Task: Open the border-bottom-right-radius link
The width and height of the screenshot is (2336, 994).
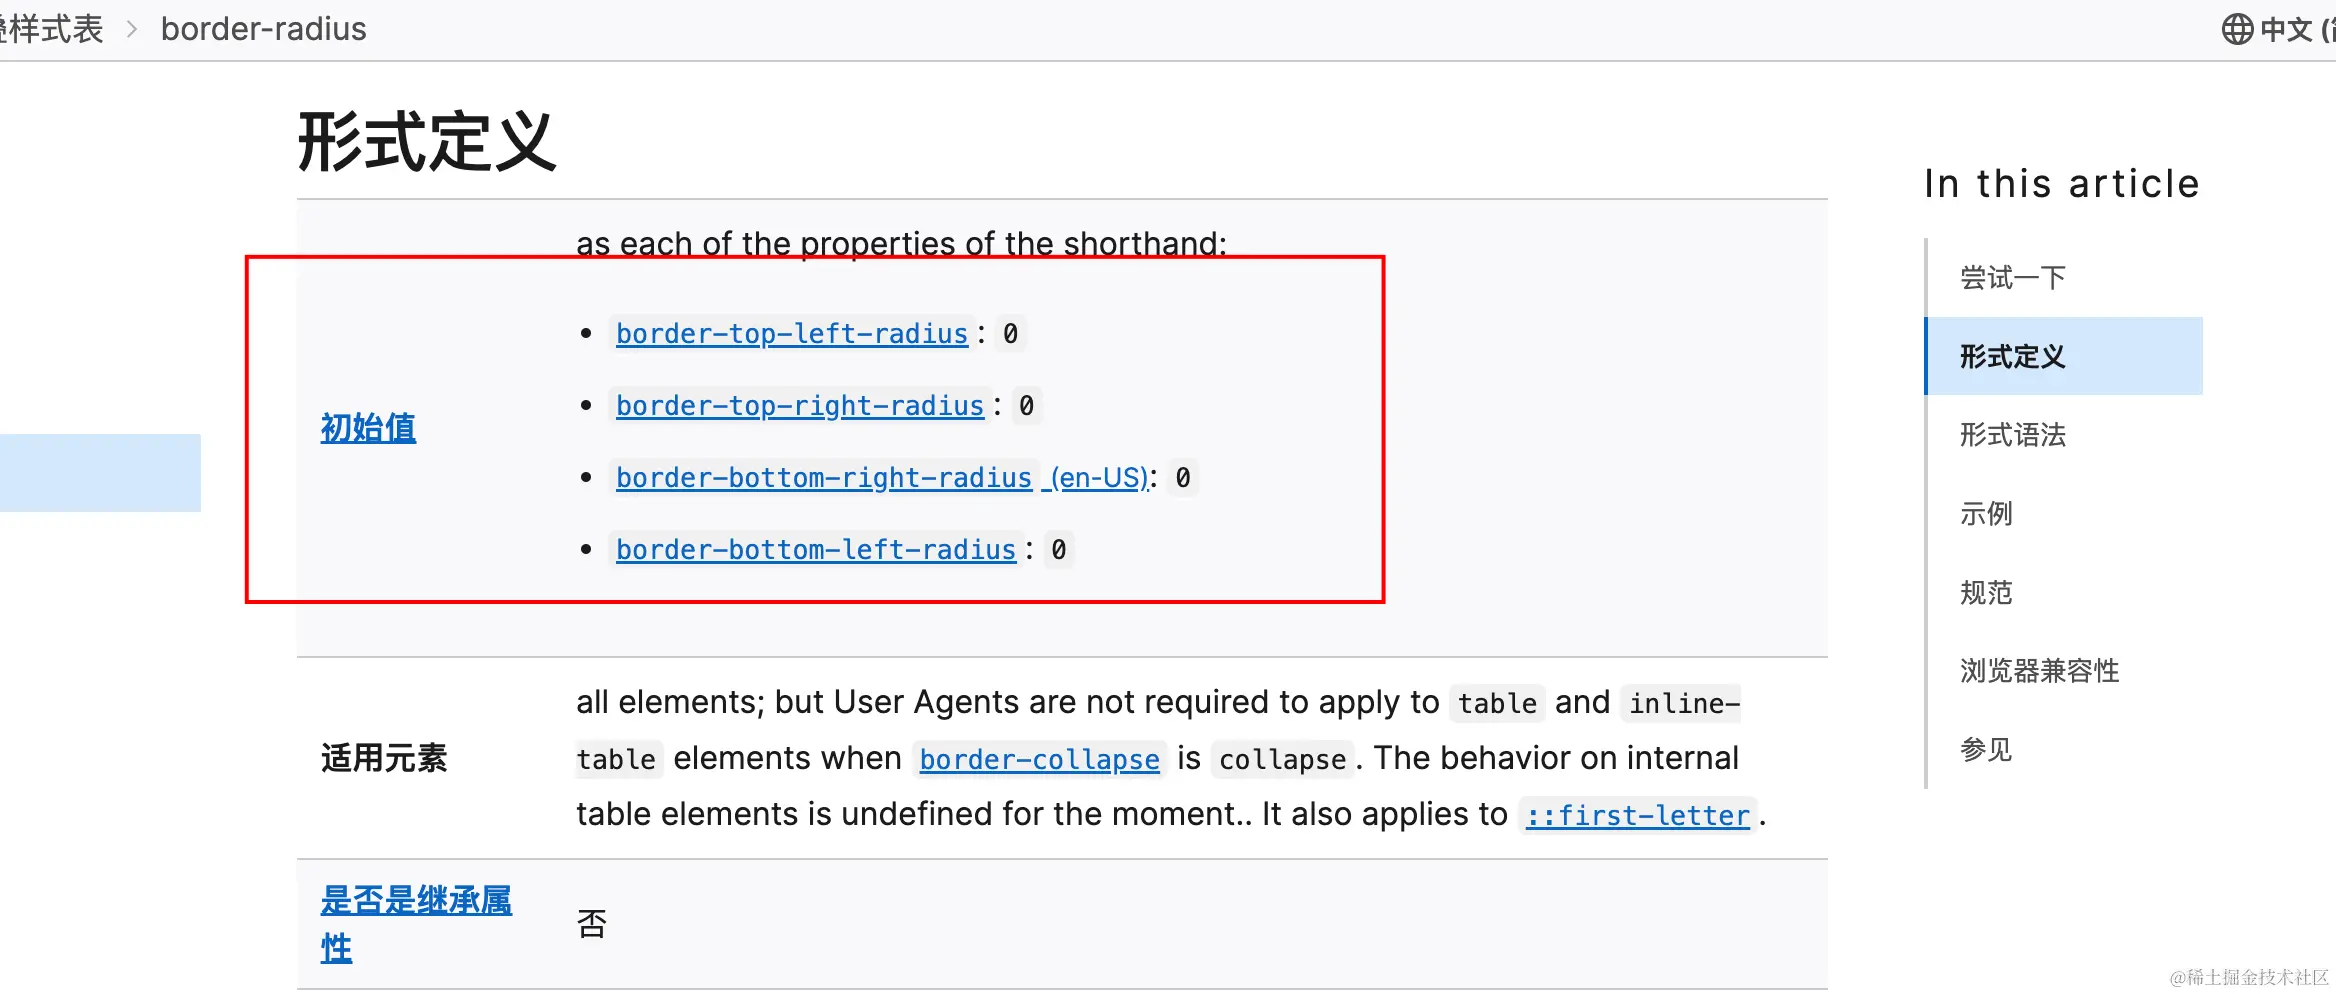Action: (823, 478)
